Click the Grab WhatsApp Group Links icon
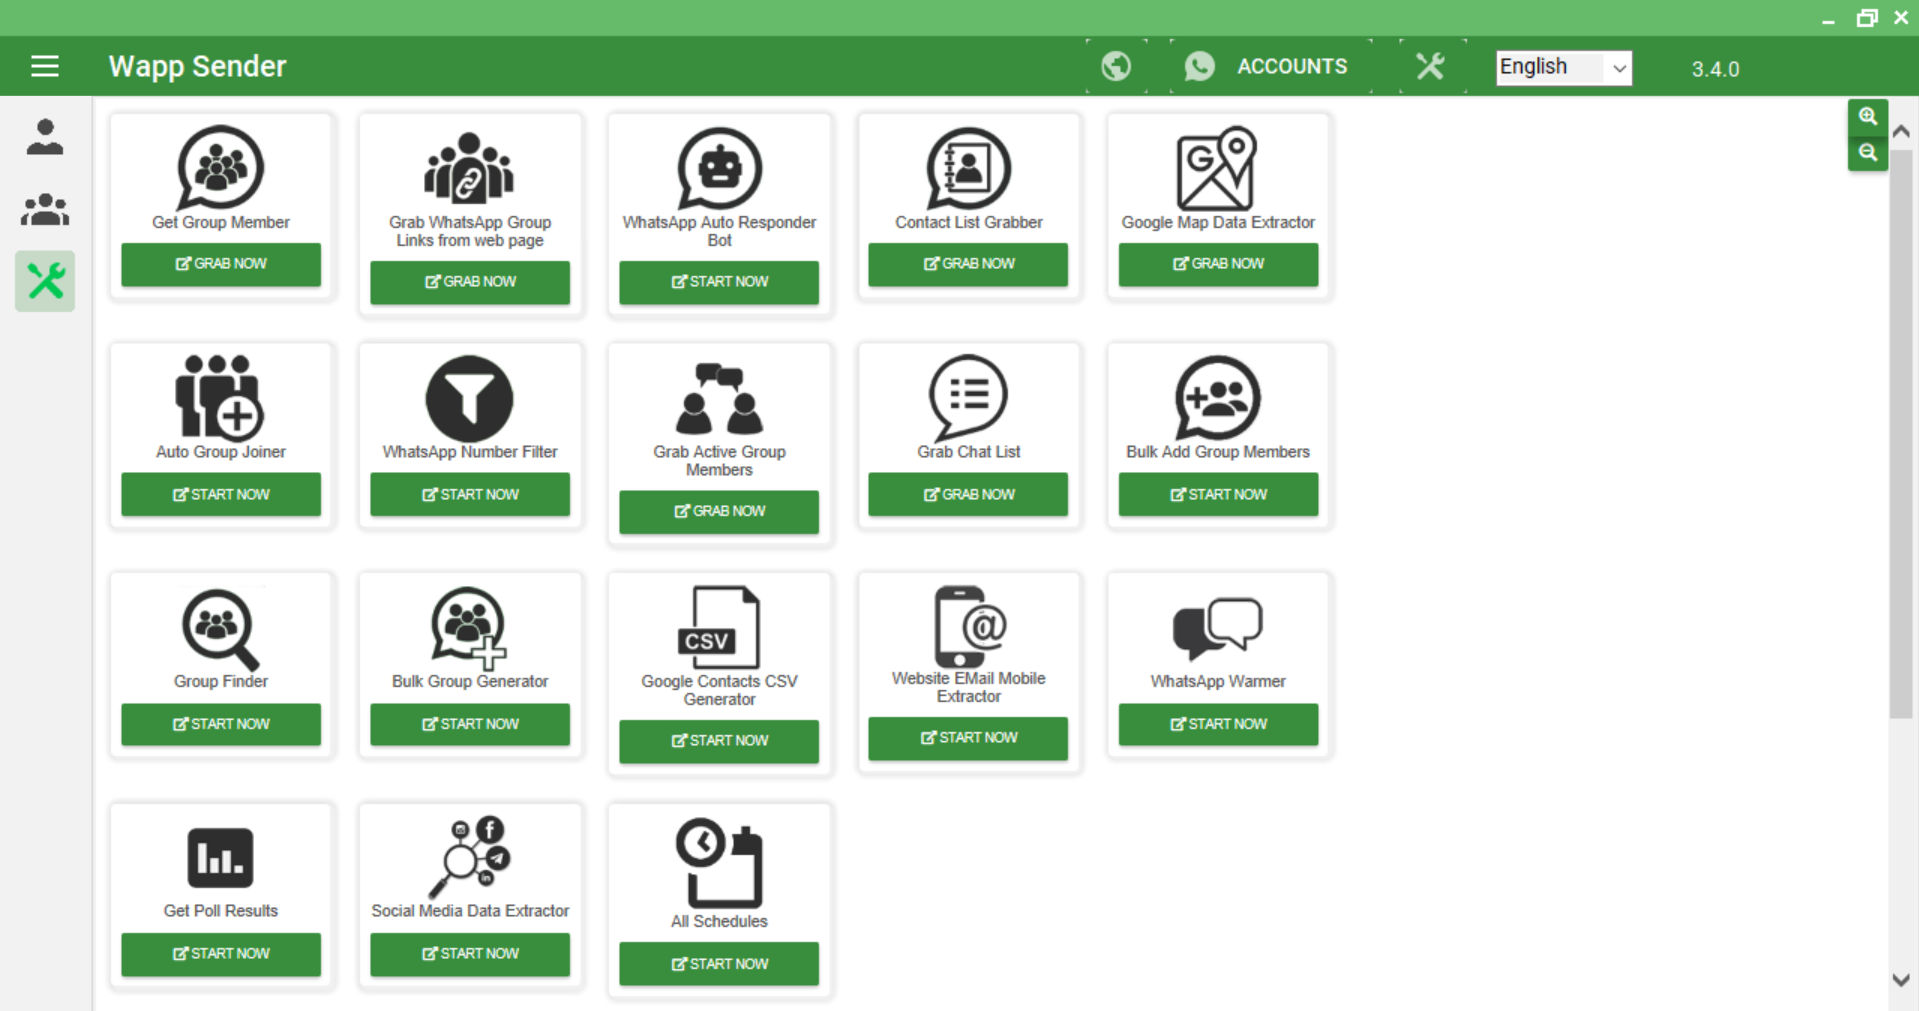 pos(469,168)
